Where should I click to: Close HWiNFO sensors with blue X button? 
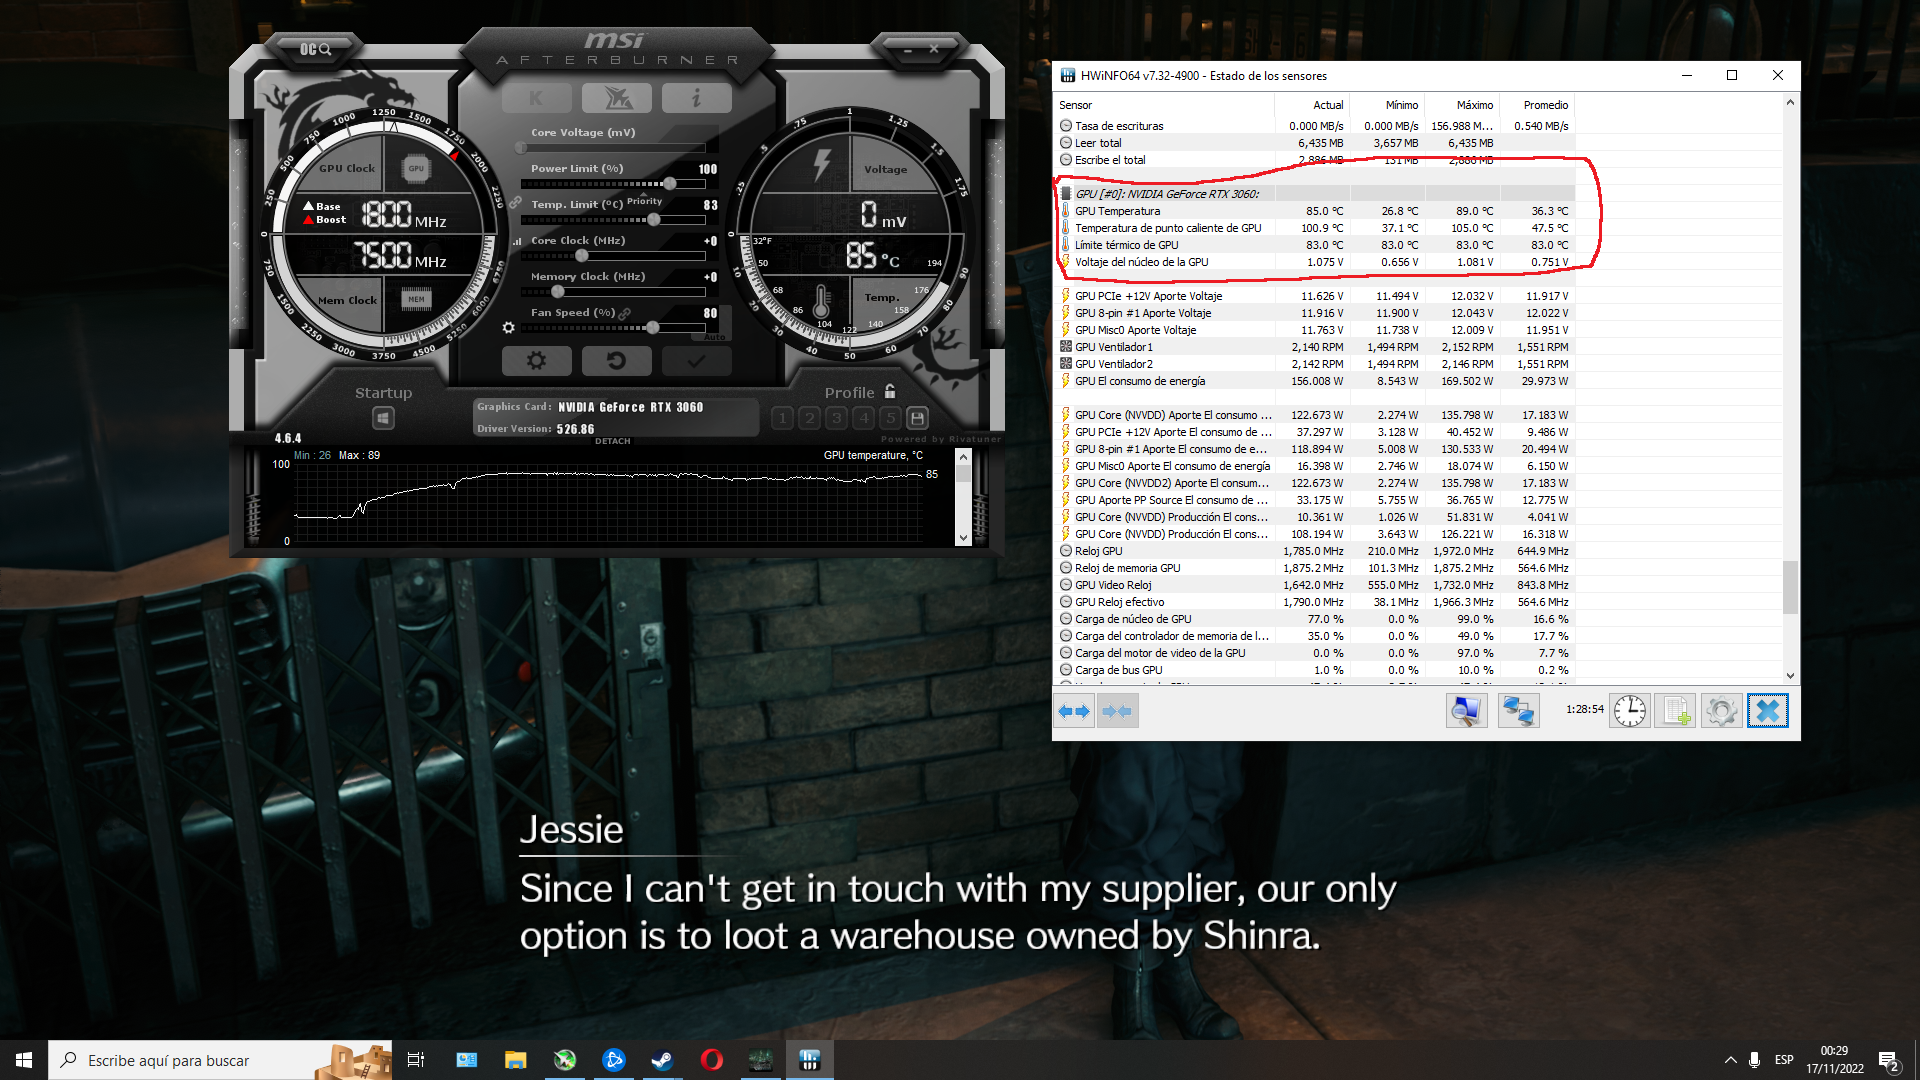(x=1768, y=711)
